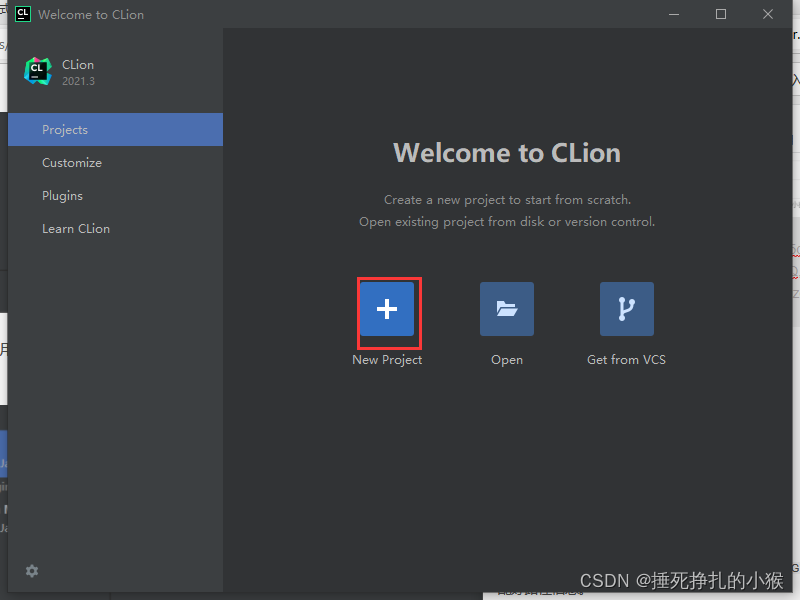Click the Open folder icon
The image size is (800, 600).
click(x=507, y=309)
